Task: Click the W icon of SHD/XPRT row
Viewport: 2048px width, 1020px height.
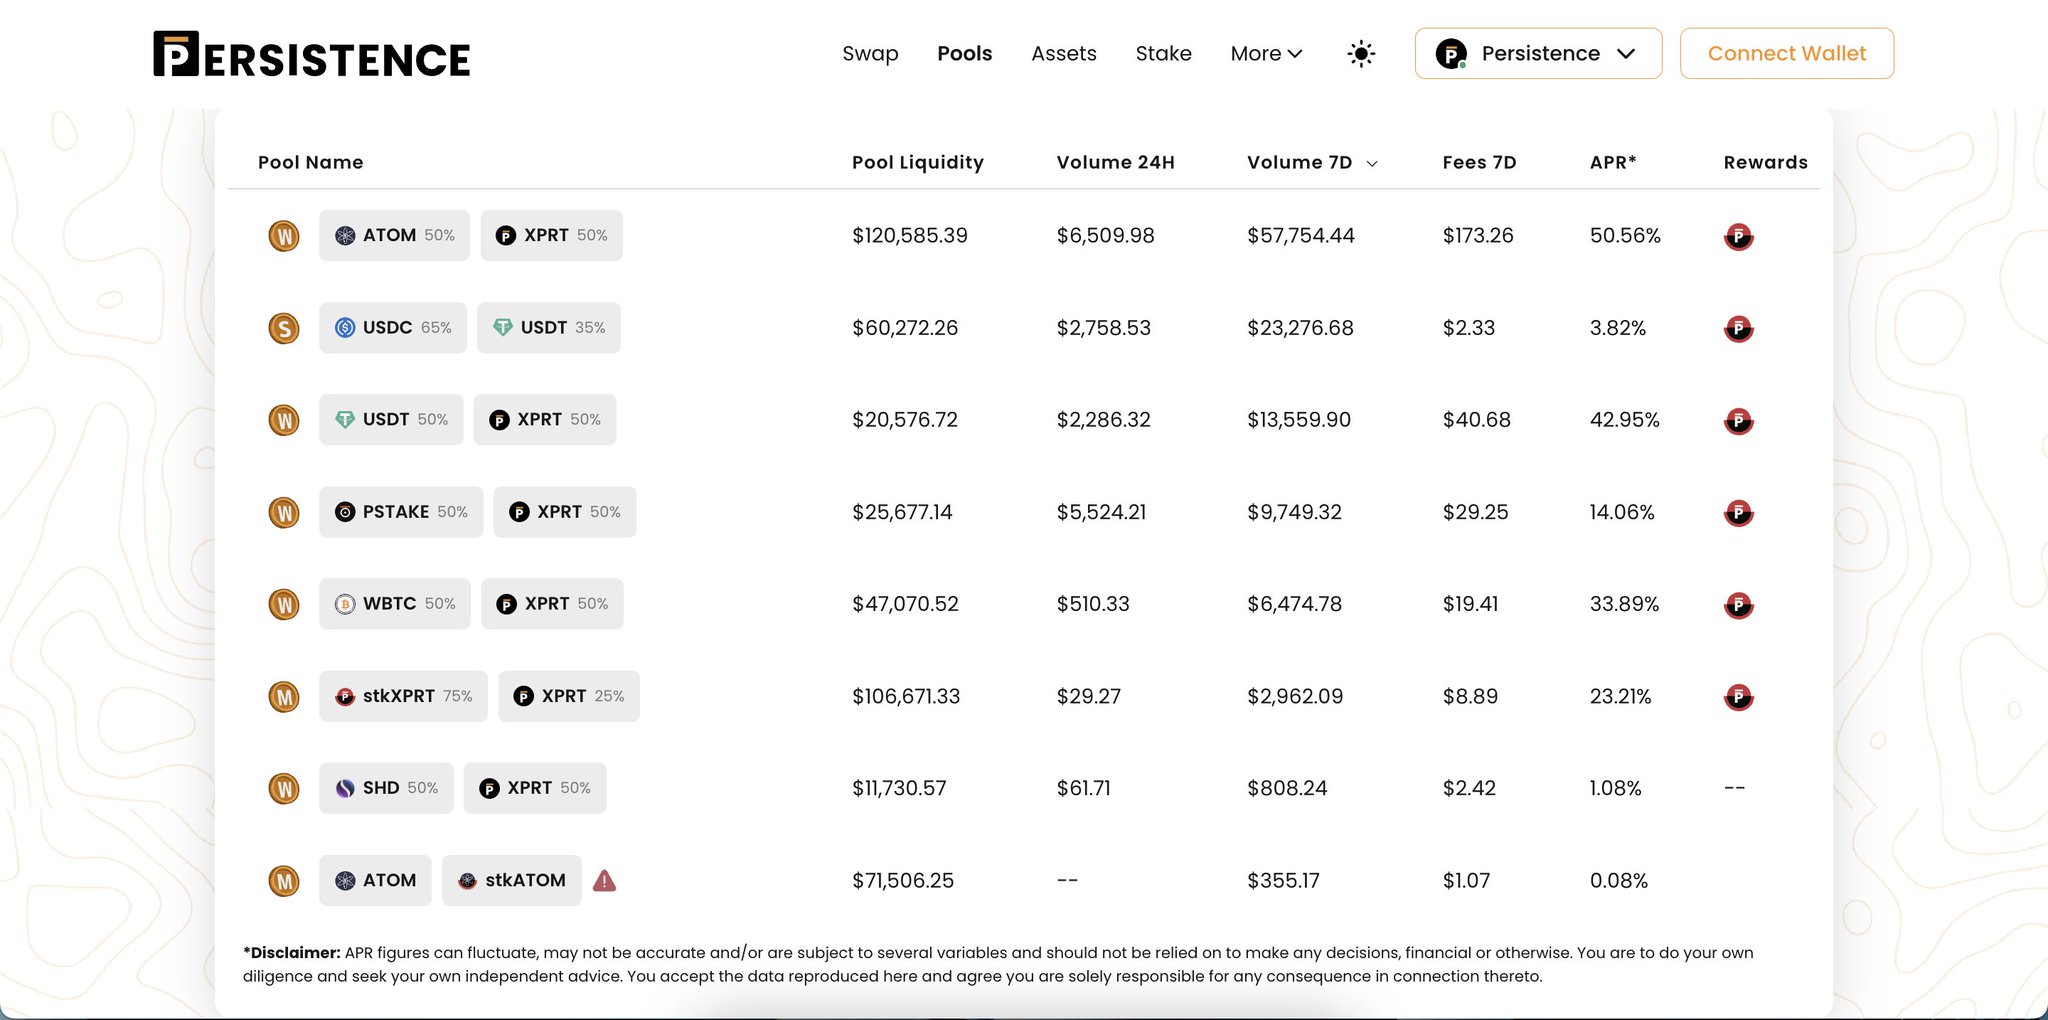Action: 284,788
